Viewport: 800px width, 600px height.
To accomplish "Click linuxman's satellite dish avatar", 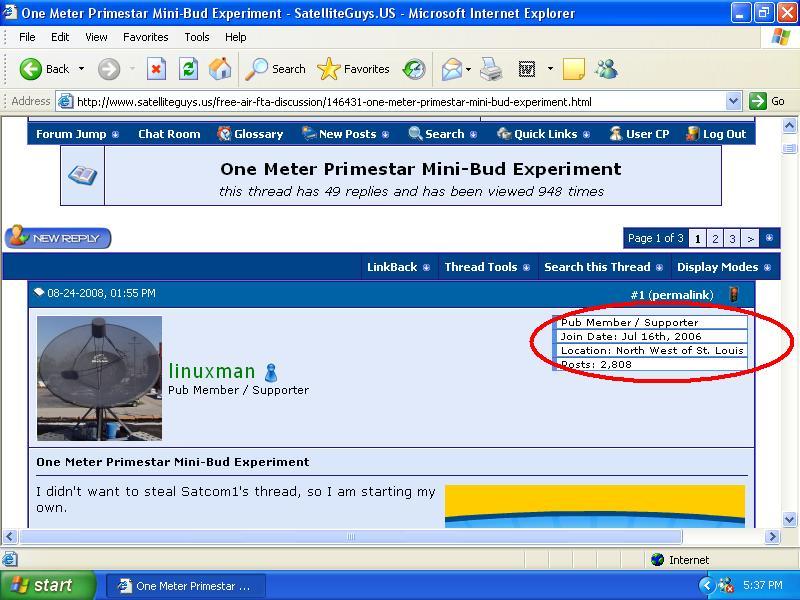I will pyautogui.click(x=99, y=378).
